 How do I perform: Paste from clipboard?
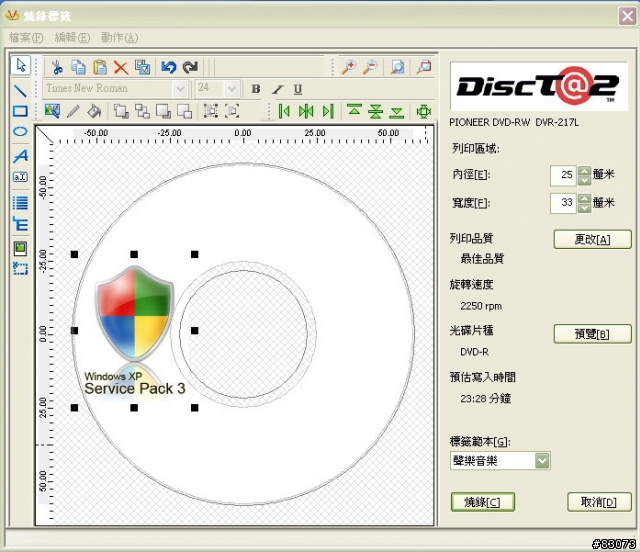coord(100,67)
